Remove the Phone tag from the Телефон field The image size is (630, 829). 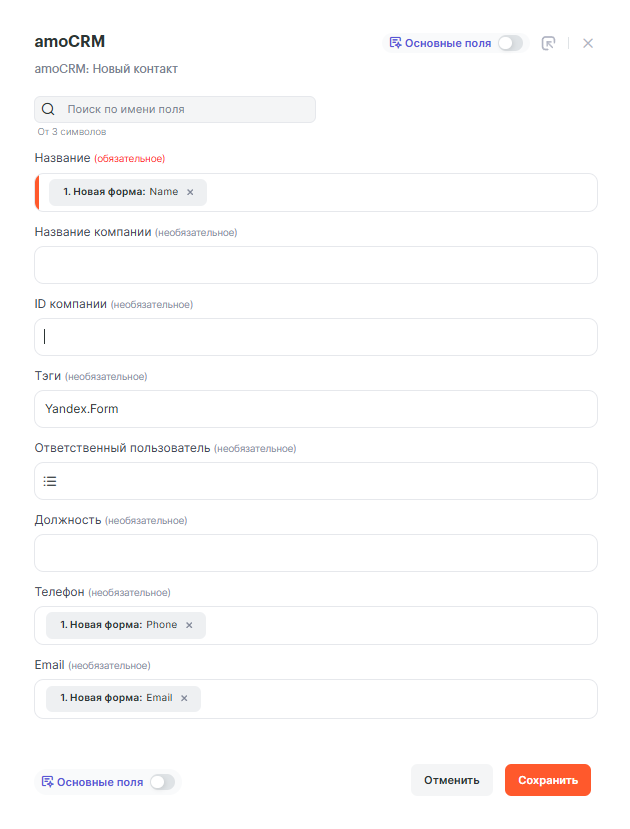(189, 625)
